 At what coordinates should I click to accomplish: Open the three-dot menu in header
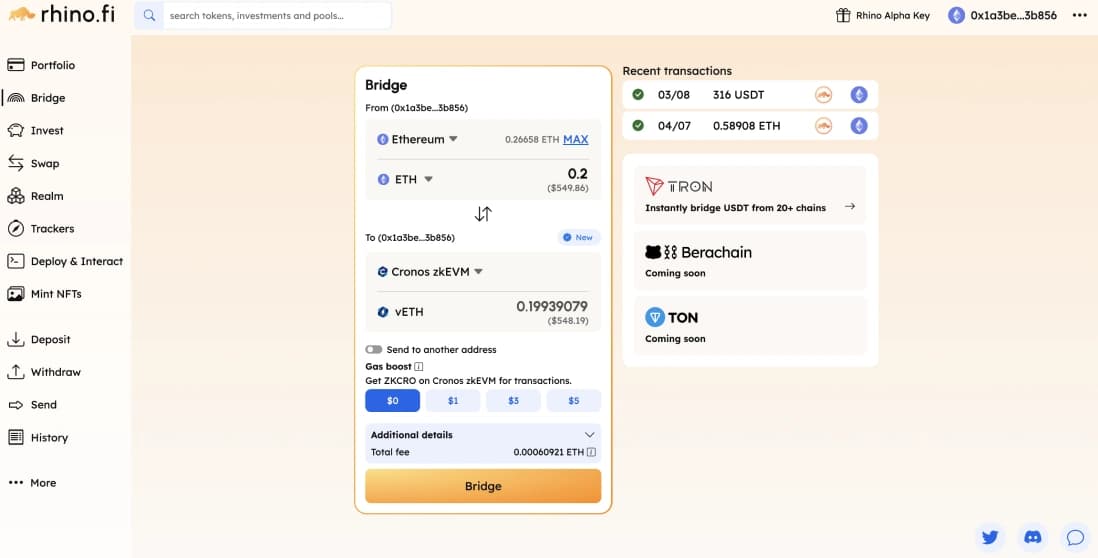(x=1079, y=15)
